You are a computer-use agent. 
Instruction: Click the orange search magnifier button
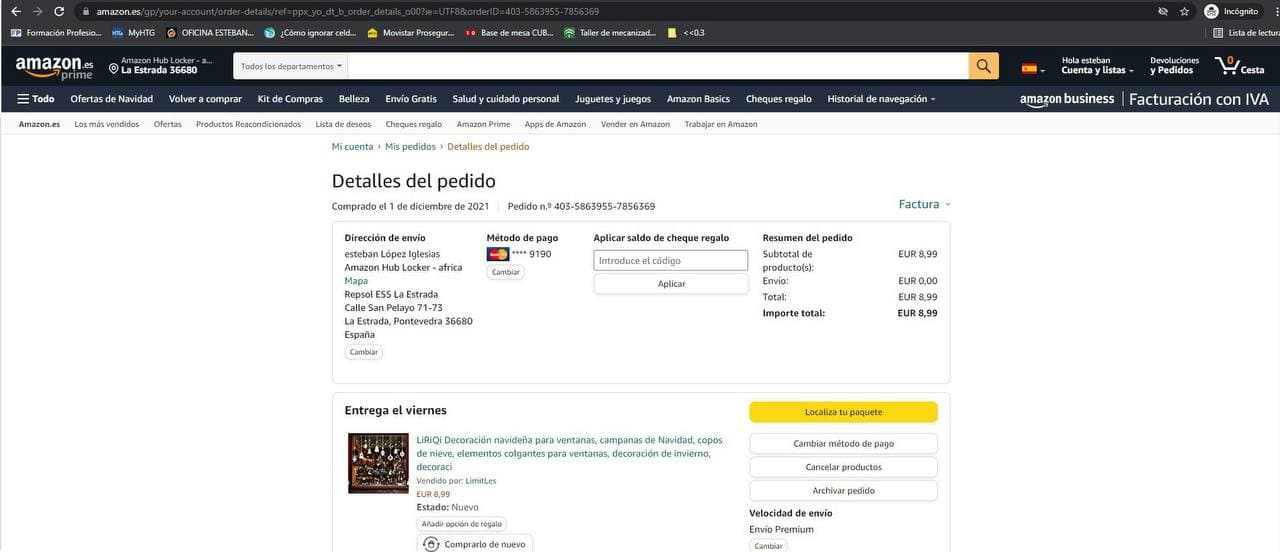coord(984,66)
